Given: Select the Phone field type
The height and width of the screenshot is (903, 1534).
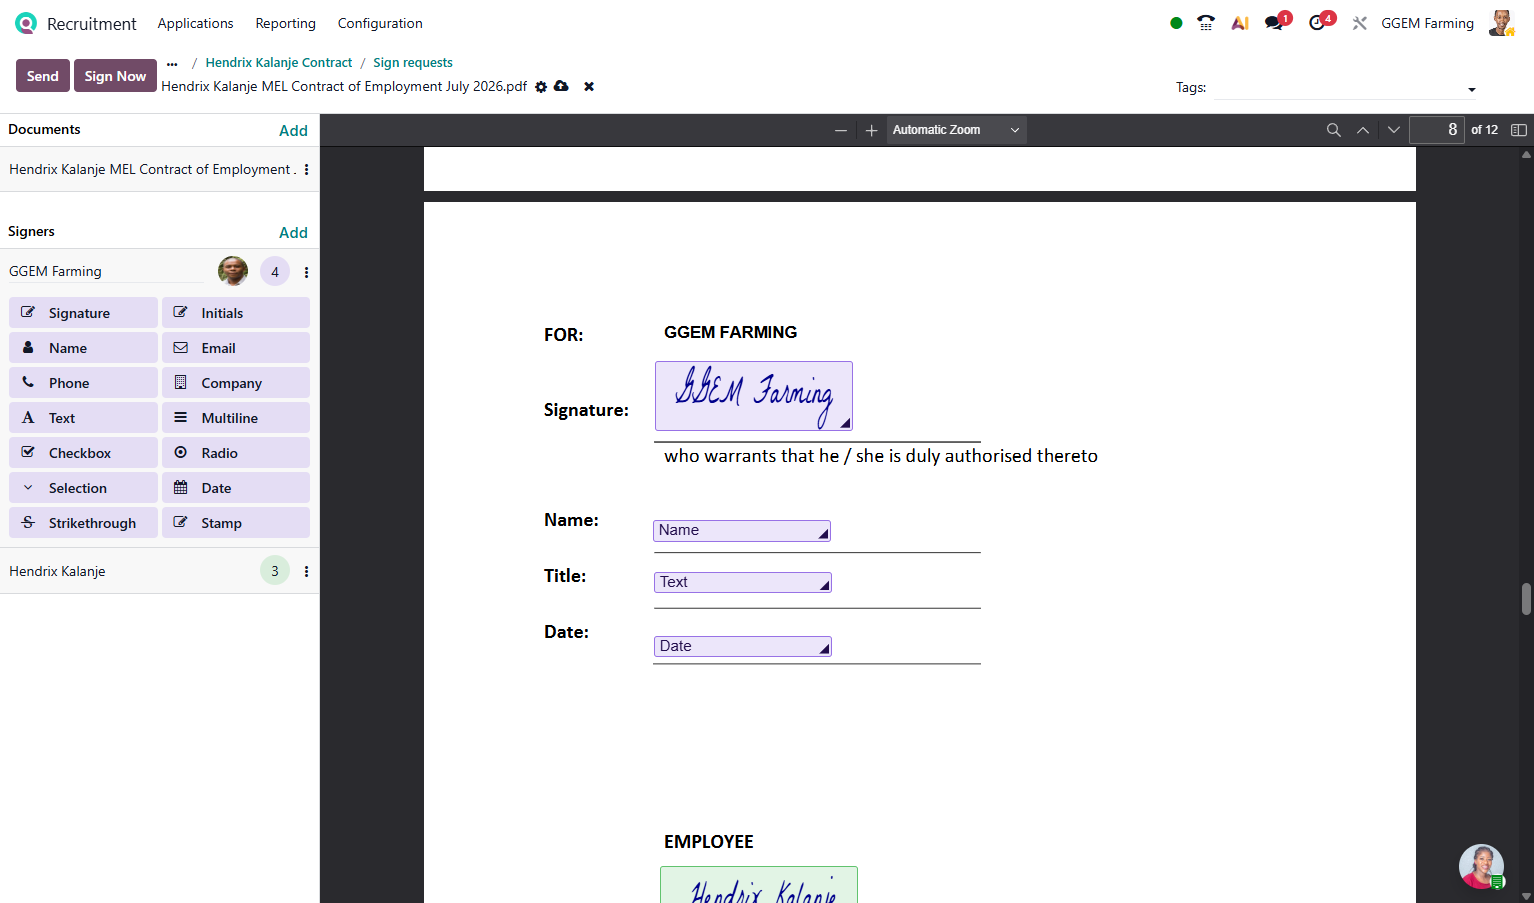Looking at the screenshot, I should (x=84, y=383).
